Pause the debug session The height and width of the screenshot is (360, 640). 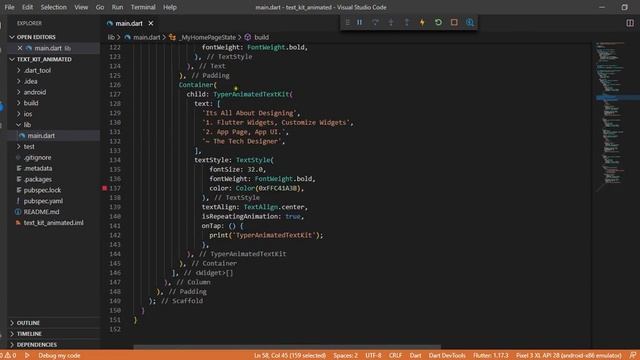click(x=360, y=22)
